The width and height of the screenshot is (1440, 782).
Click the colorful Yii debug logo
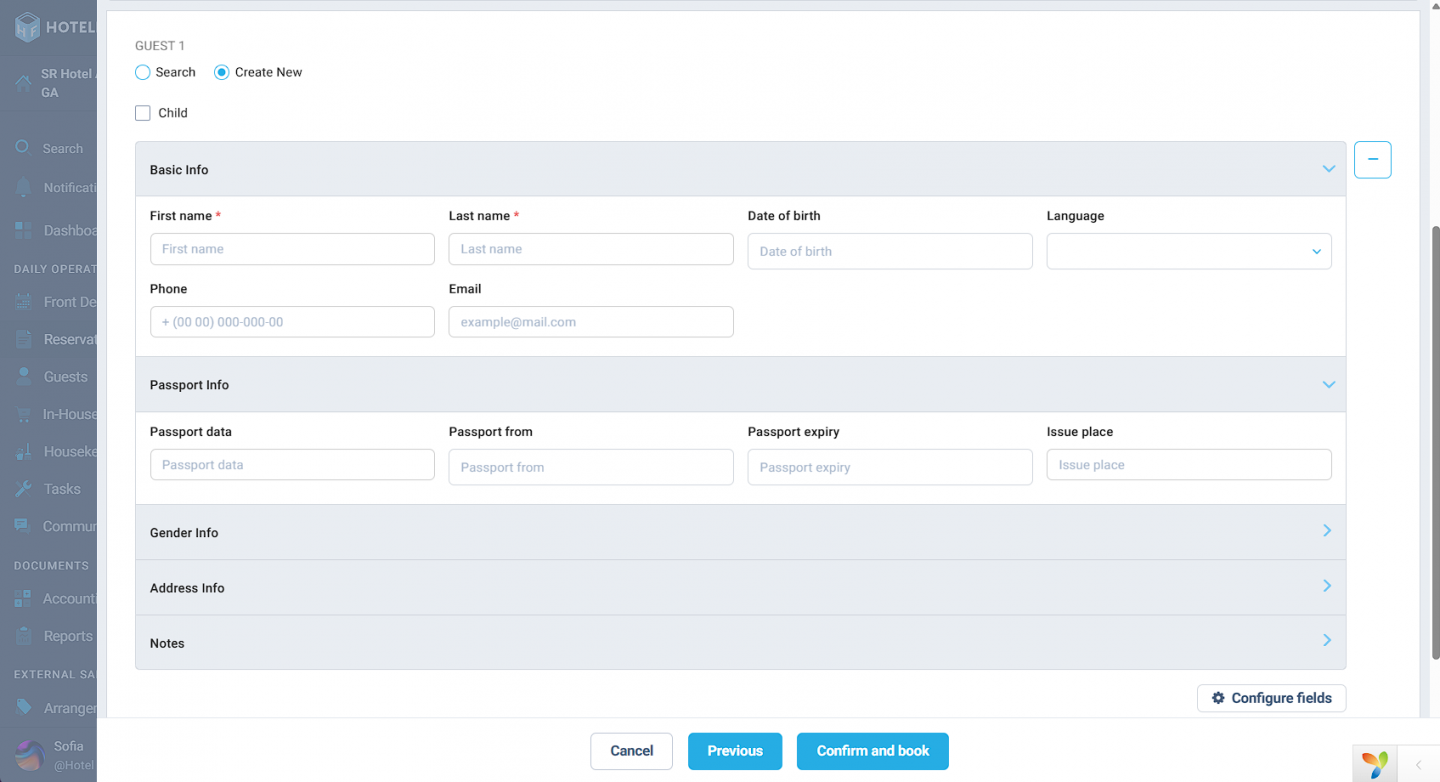coord(1376,764)
